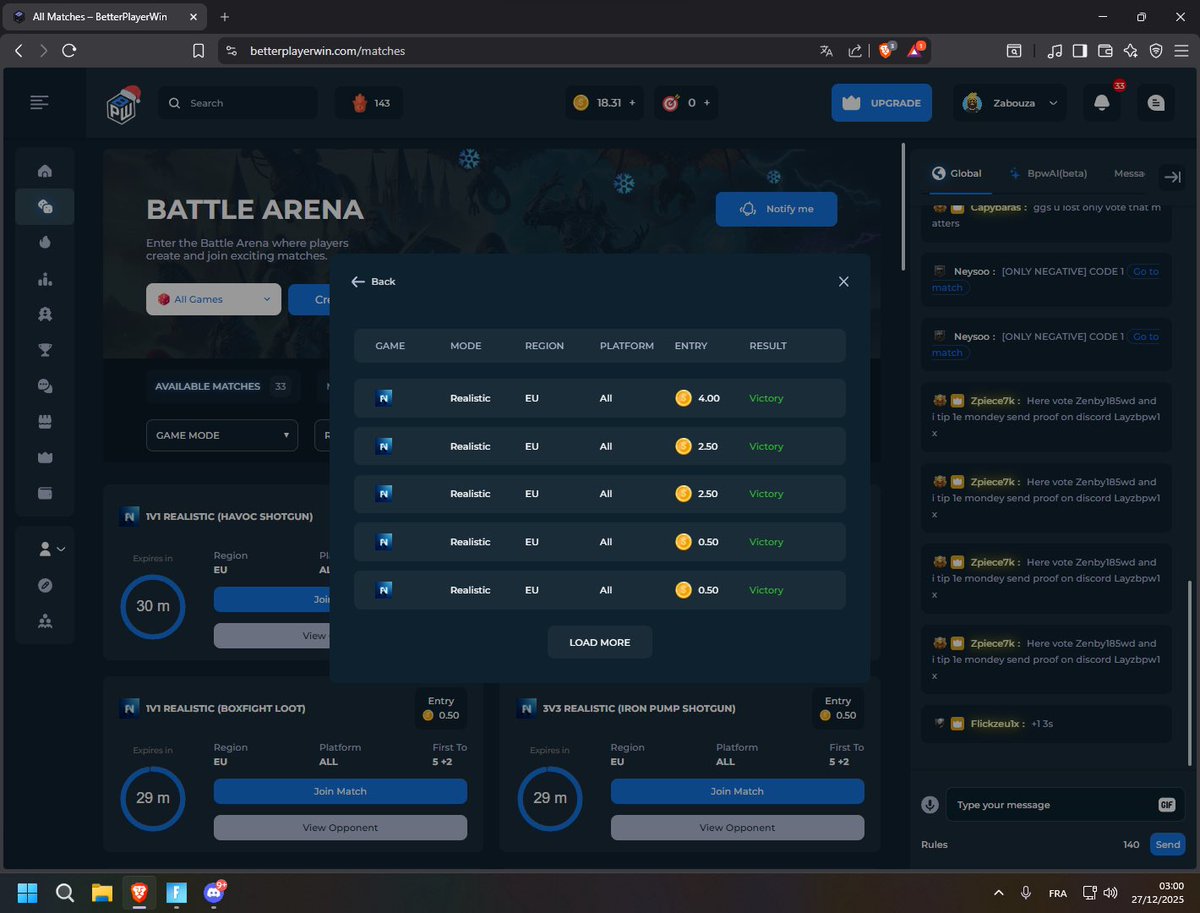
Task: Select the Global chat tab
Action: tap(958, 172)
